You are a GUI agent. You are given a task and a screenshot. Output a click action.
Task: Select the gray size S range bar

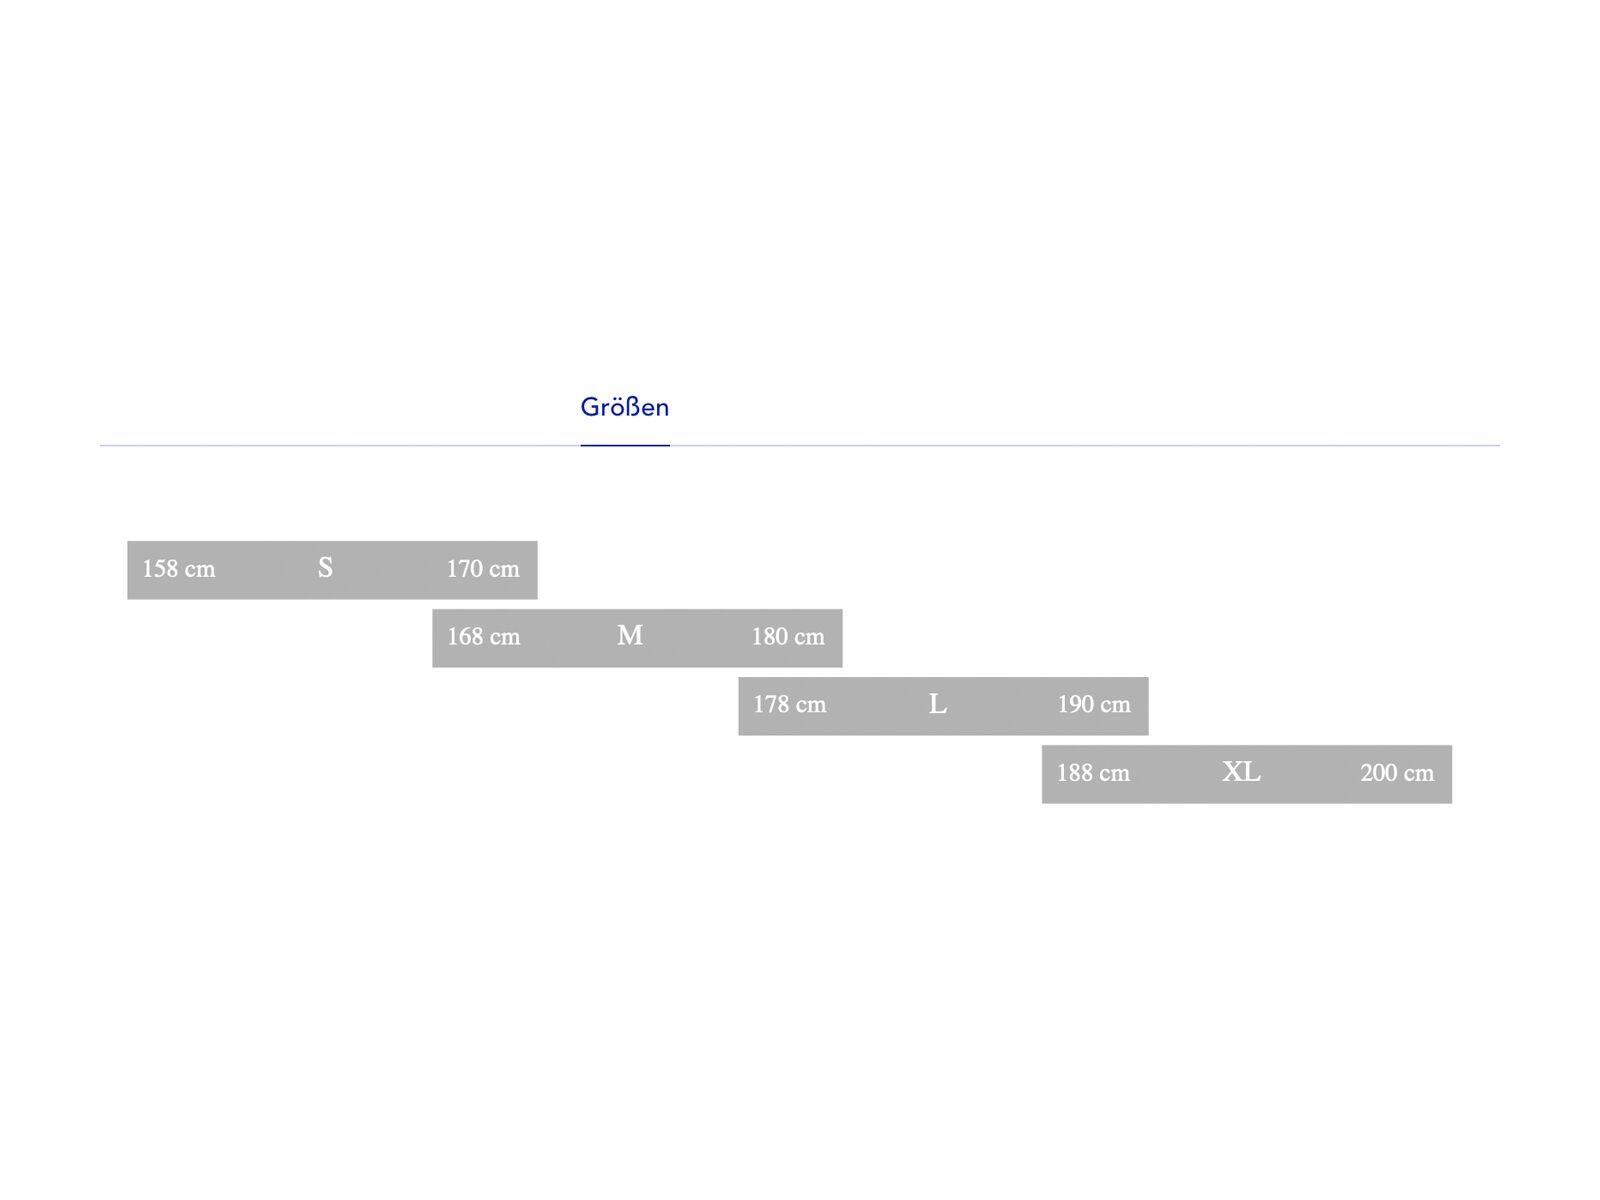point(262,586)
